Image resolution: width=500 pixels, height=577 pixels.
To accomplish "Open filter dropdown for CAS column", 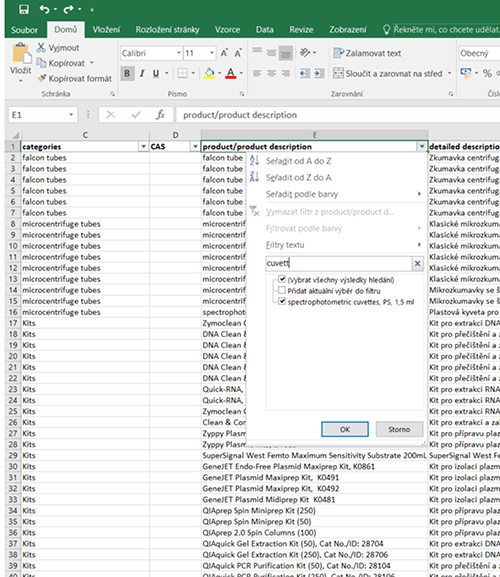I will tap(195, 146).
